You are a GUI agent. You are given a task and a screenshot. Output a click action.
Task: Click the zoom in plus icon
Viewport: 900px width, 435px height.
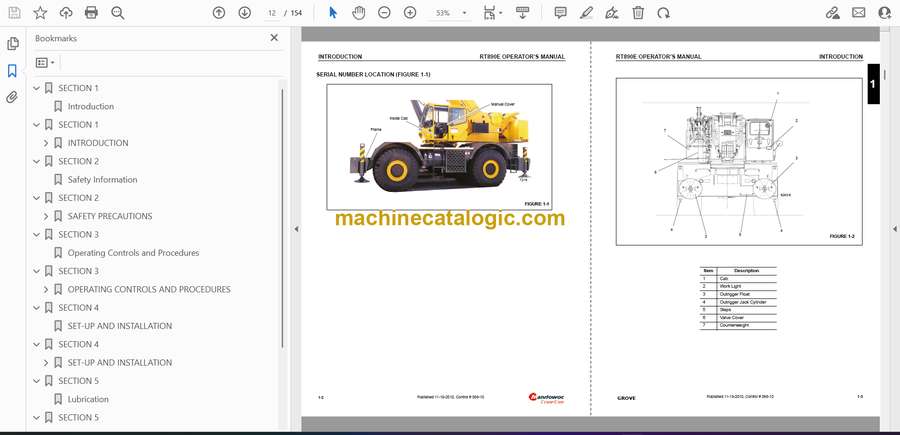pos(410,13)
